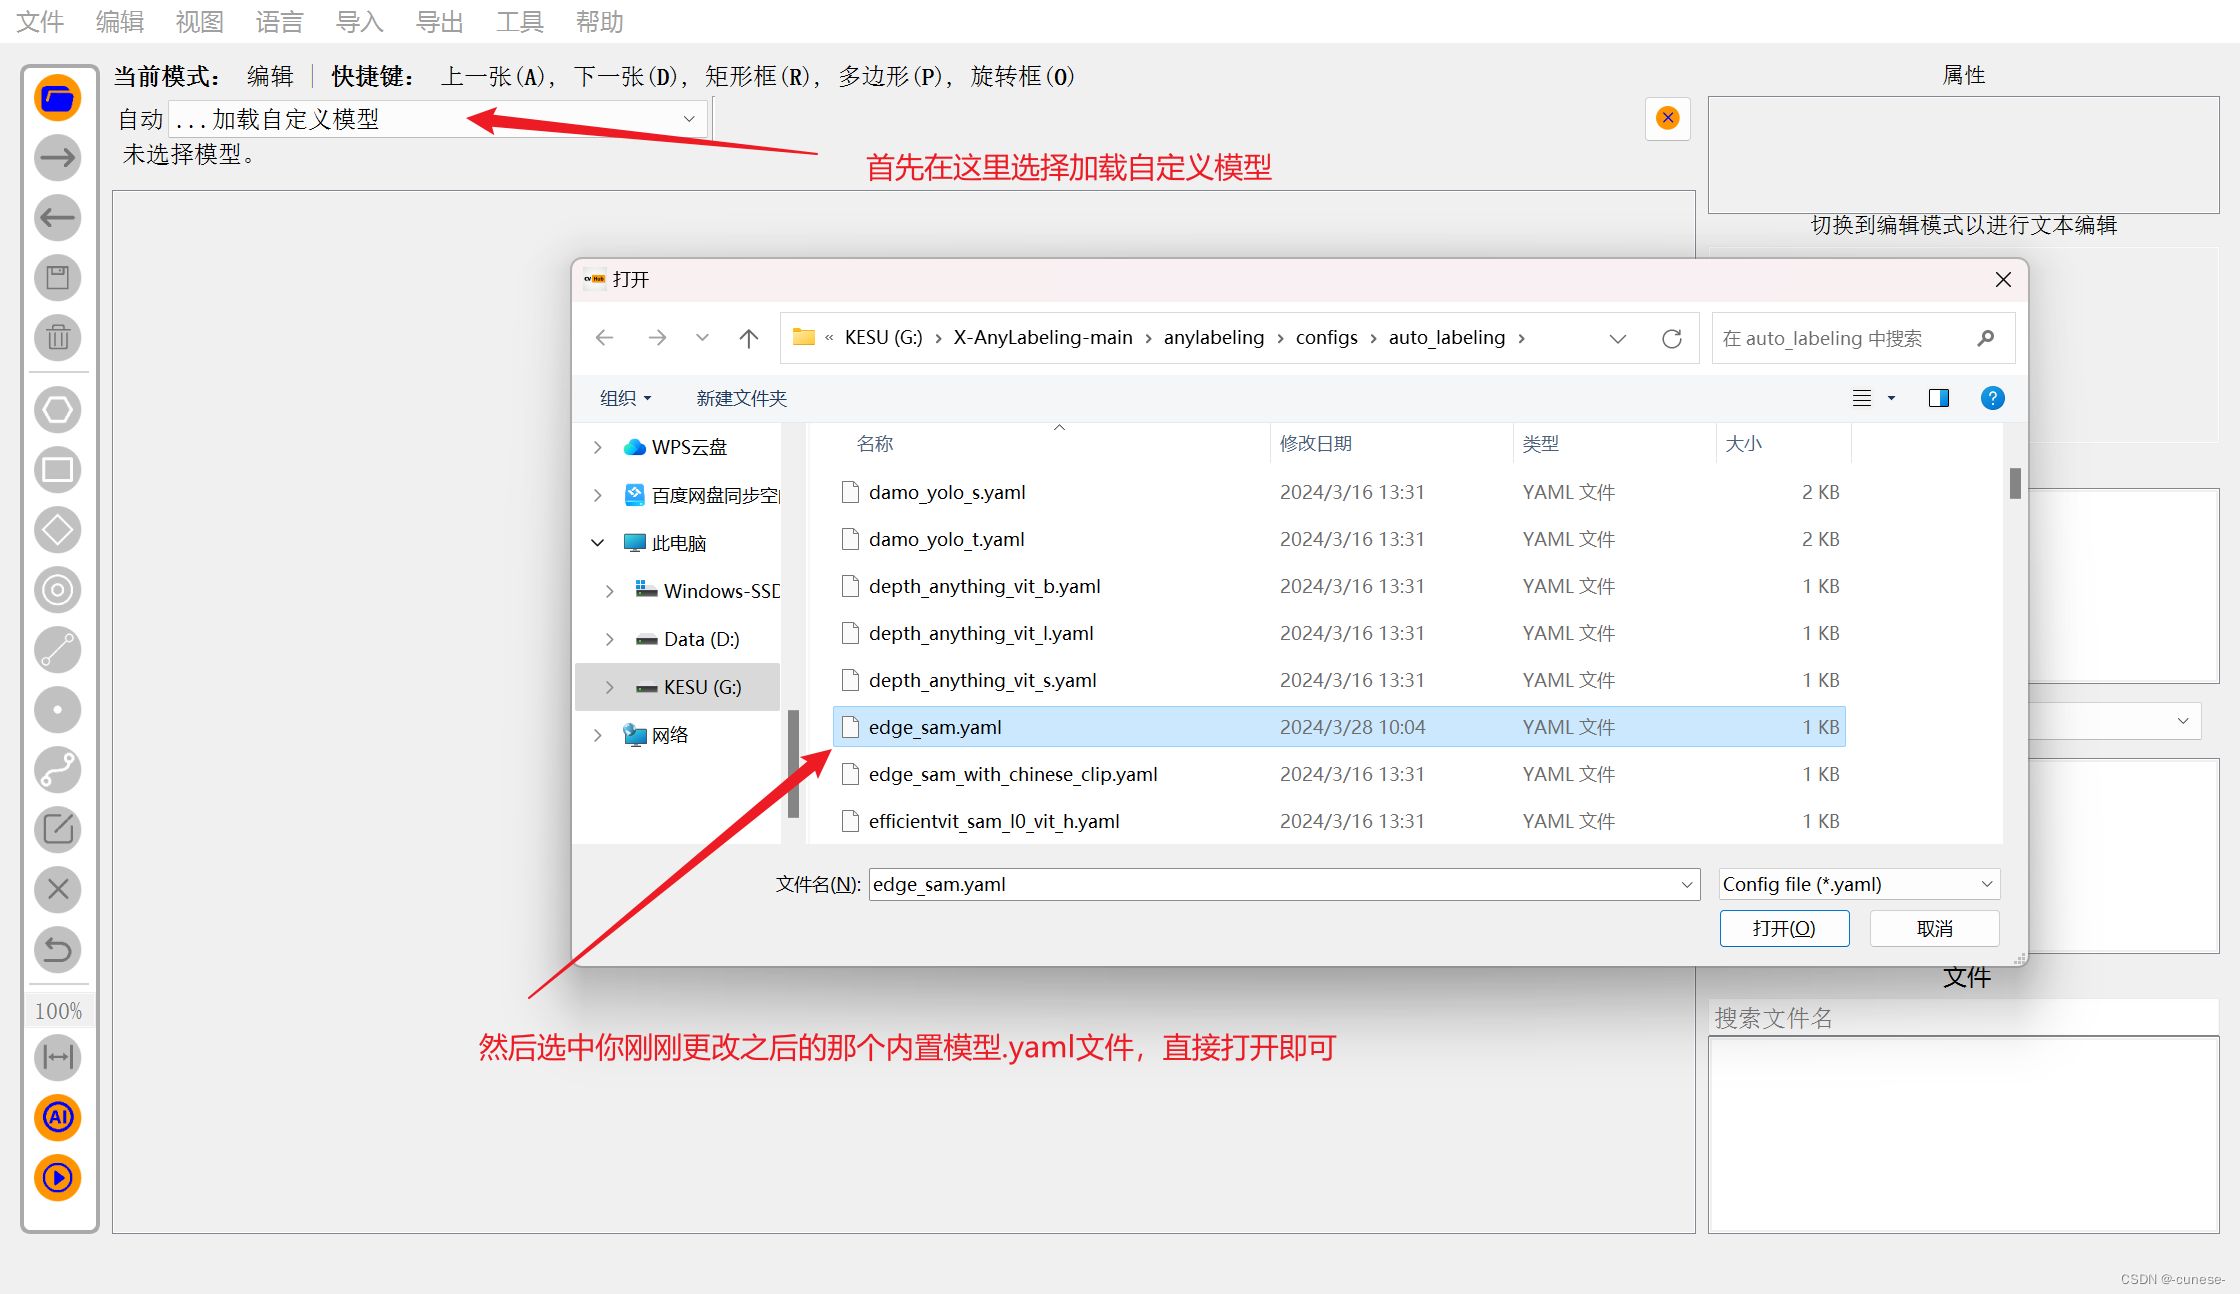2240x1294 pixels.
Task: Click the AI auto-labeling icon
Action: pos(57,1118)
